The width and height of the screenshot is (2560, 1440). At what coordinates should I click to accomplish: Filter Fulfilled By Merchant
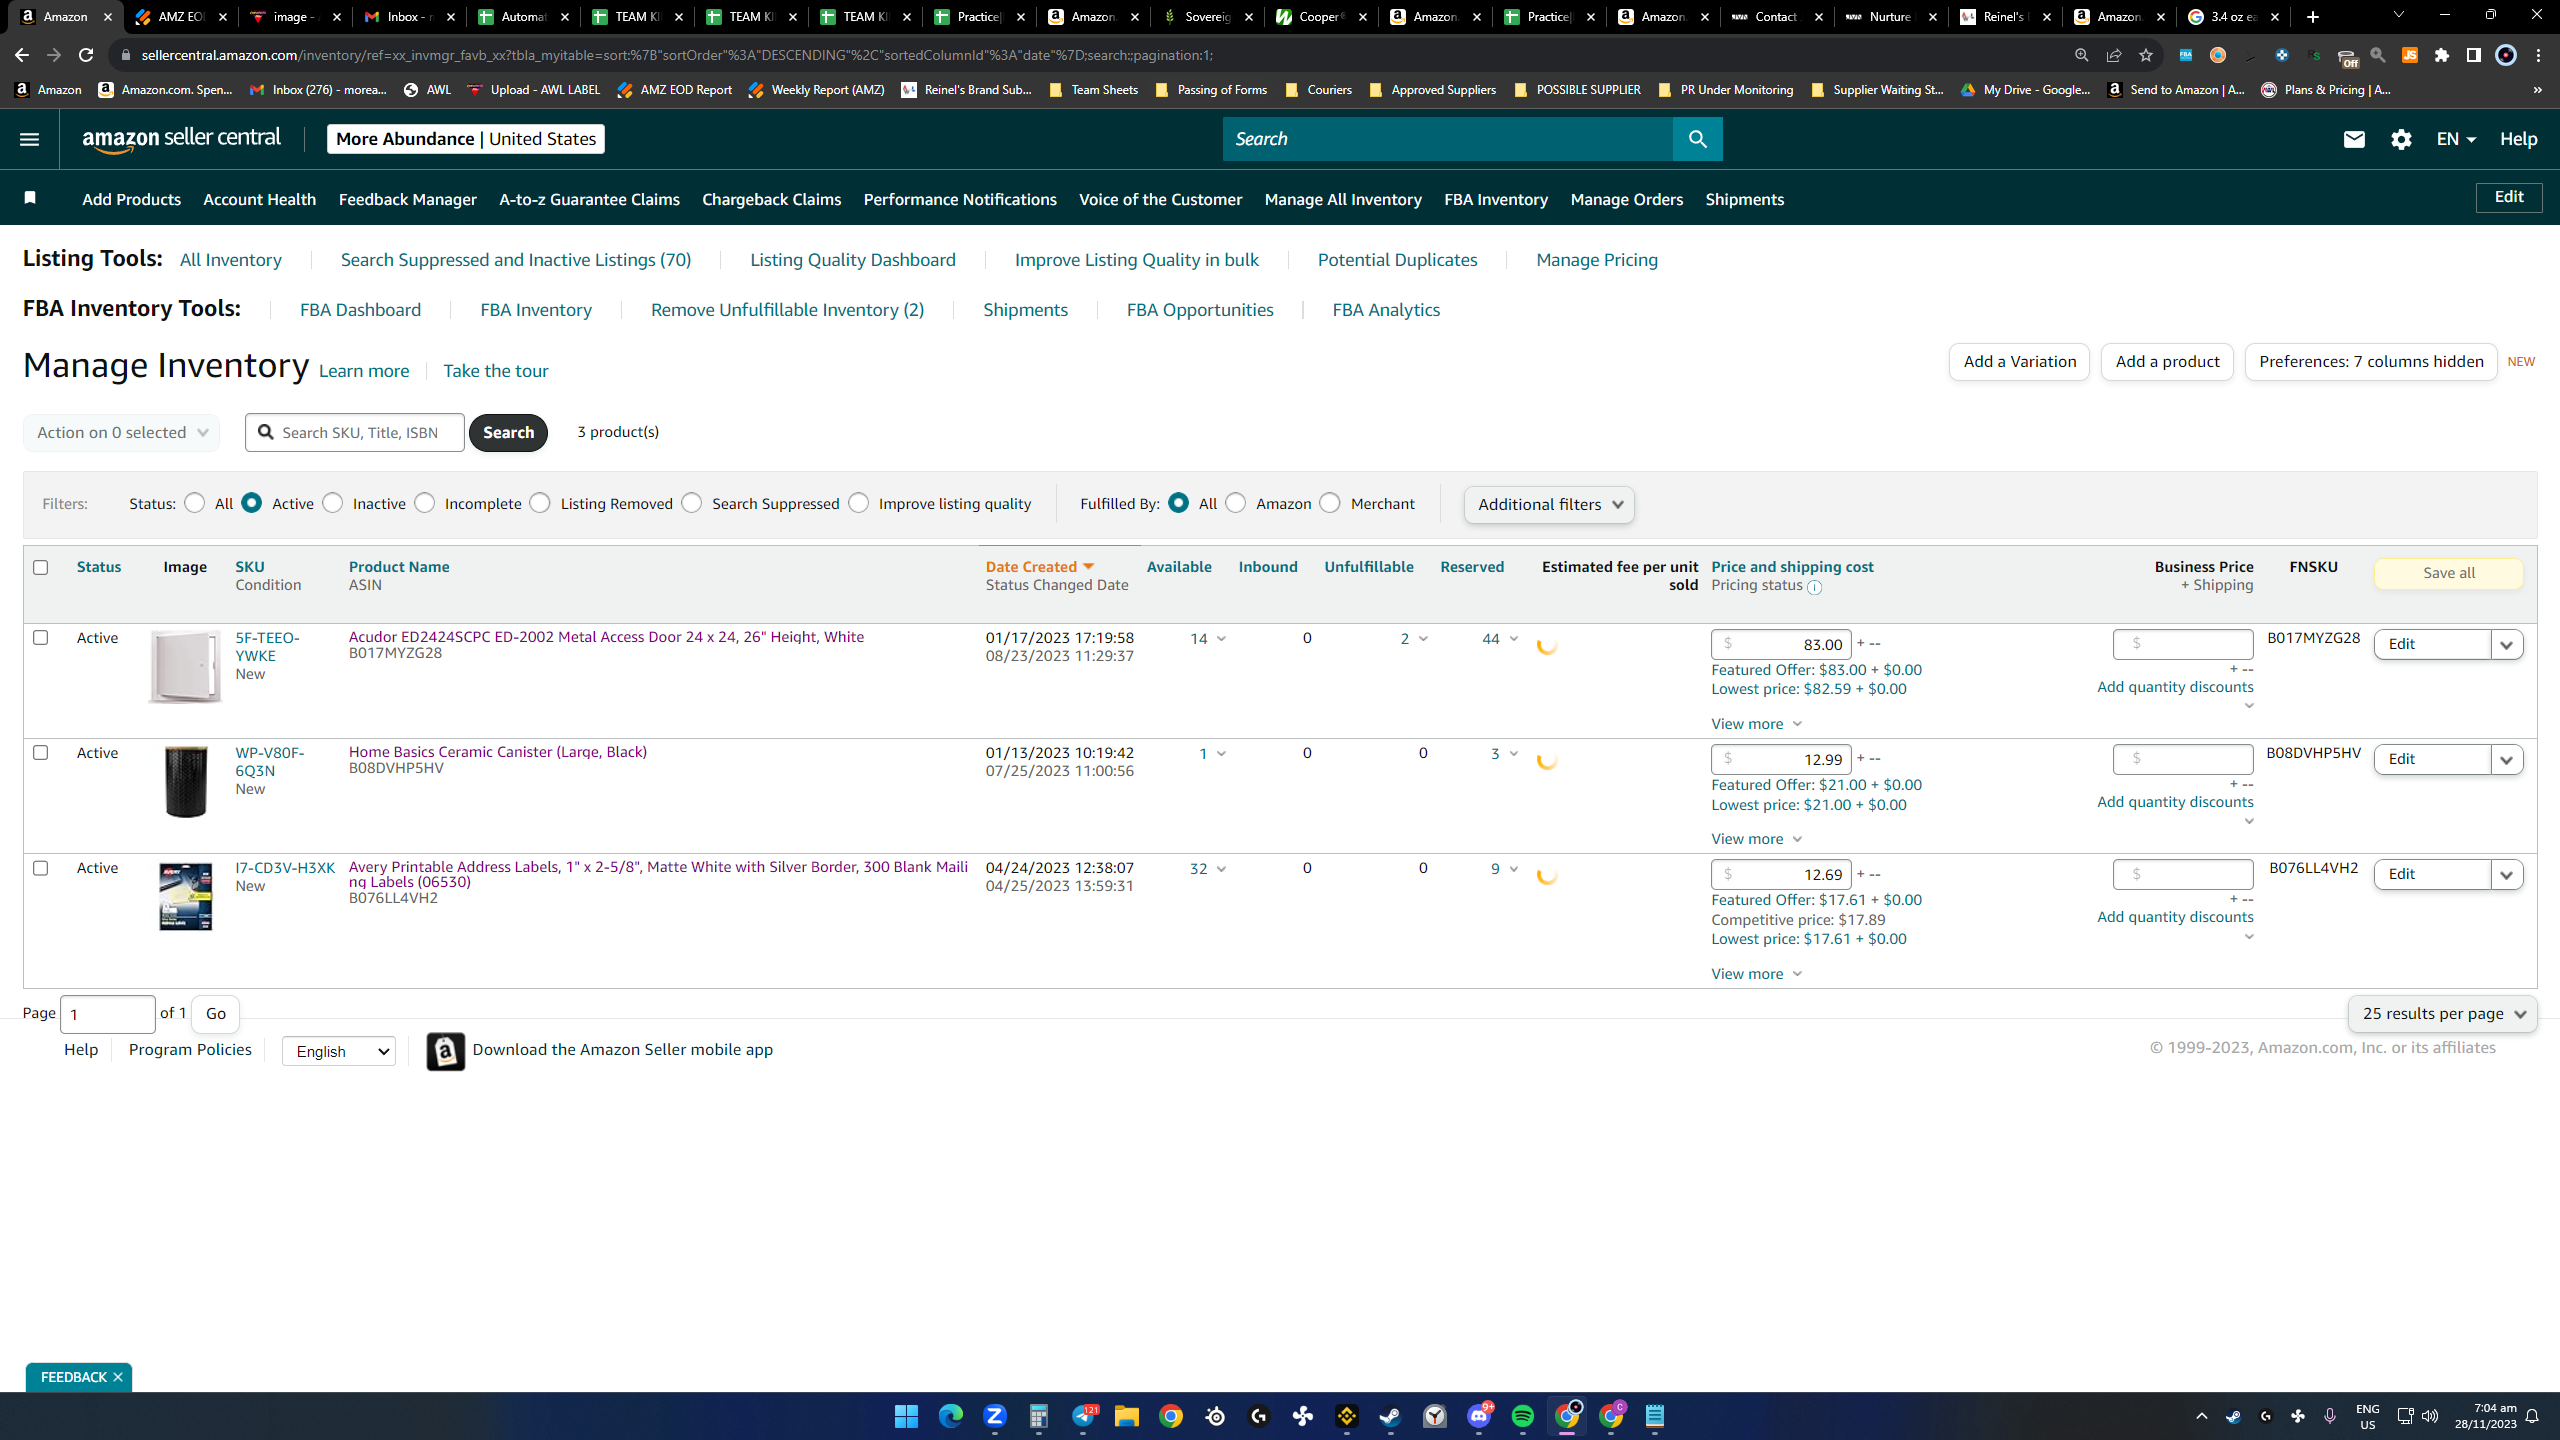click(1330, 503)
